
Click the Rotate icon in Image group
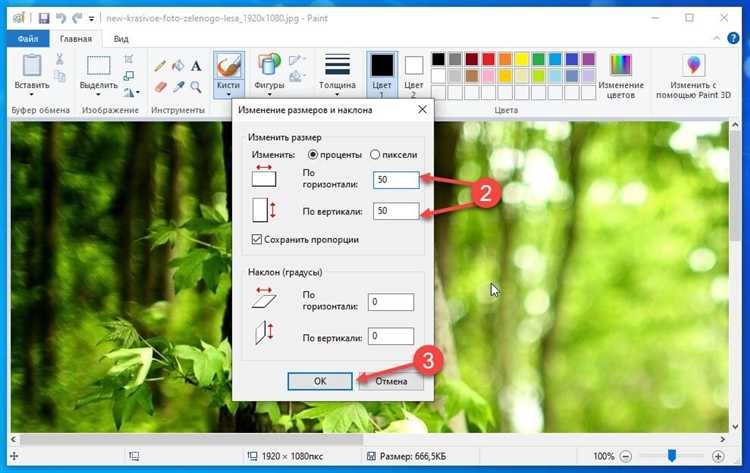click(x=128, y=92)
